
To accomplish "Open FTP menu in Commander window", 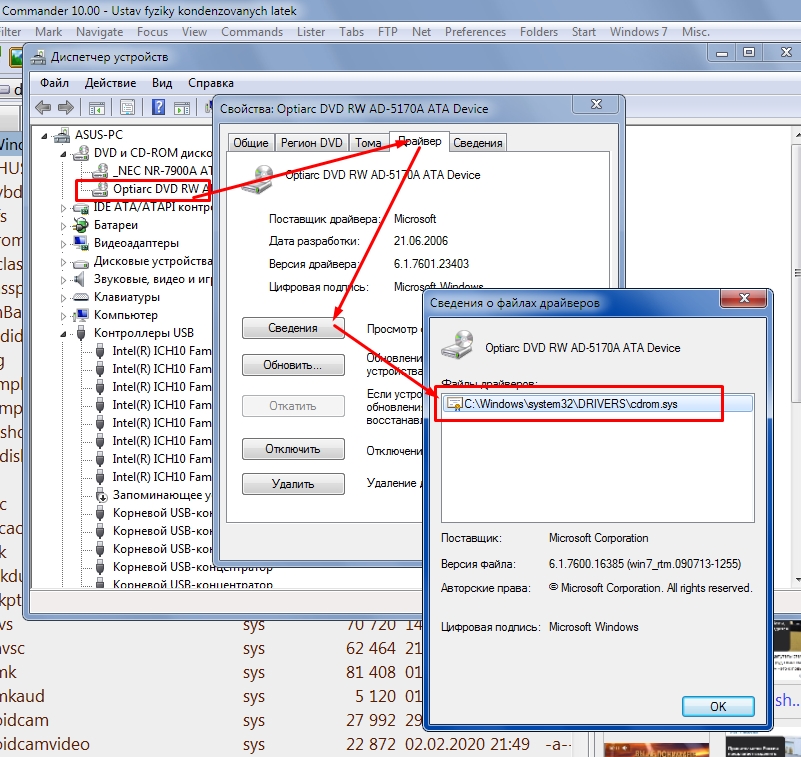I will pyautogui.click(x=388, y=32).
